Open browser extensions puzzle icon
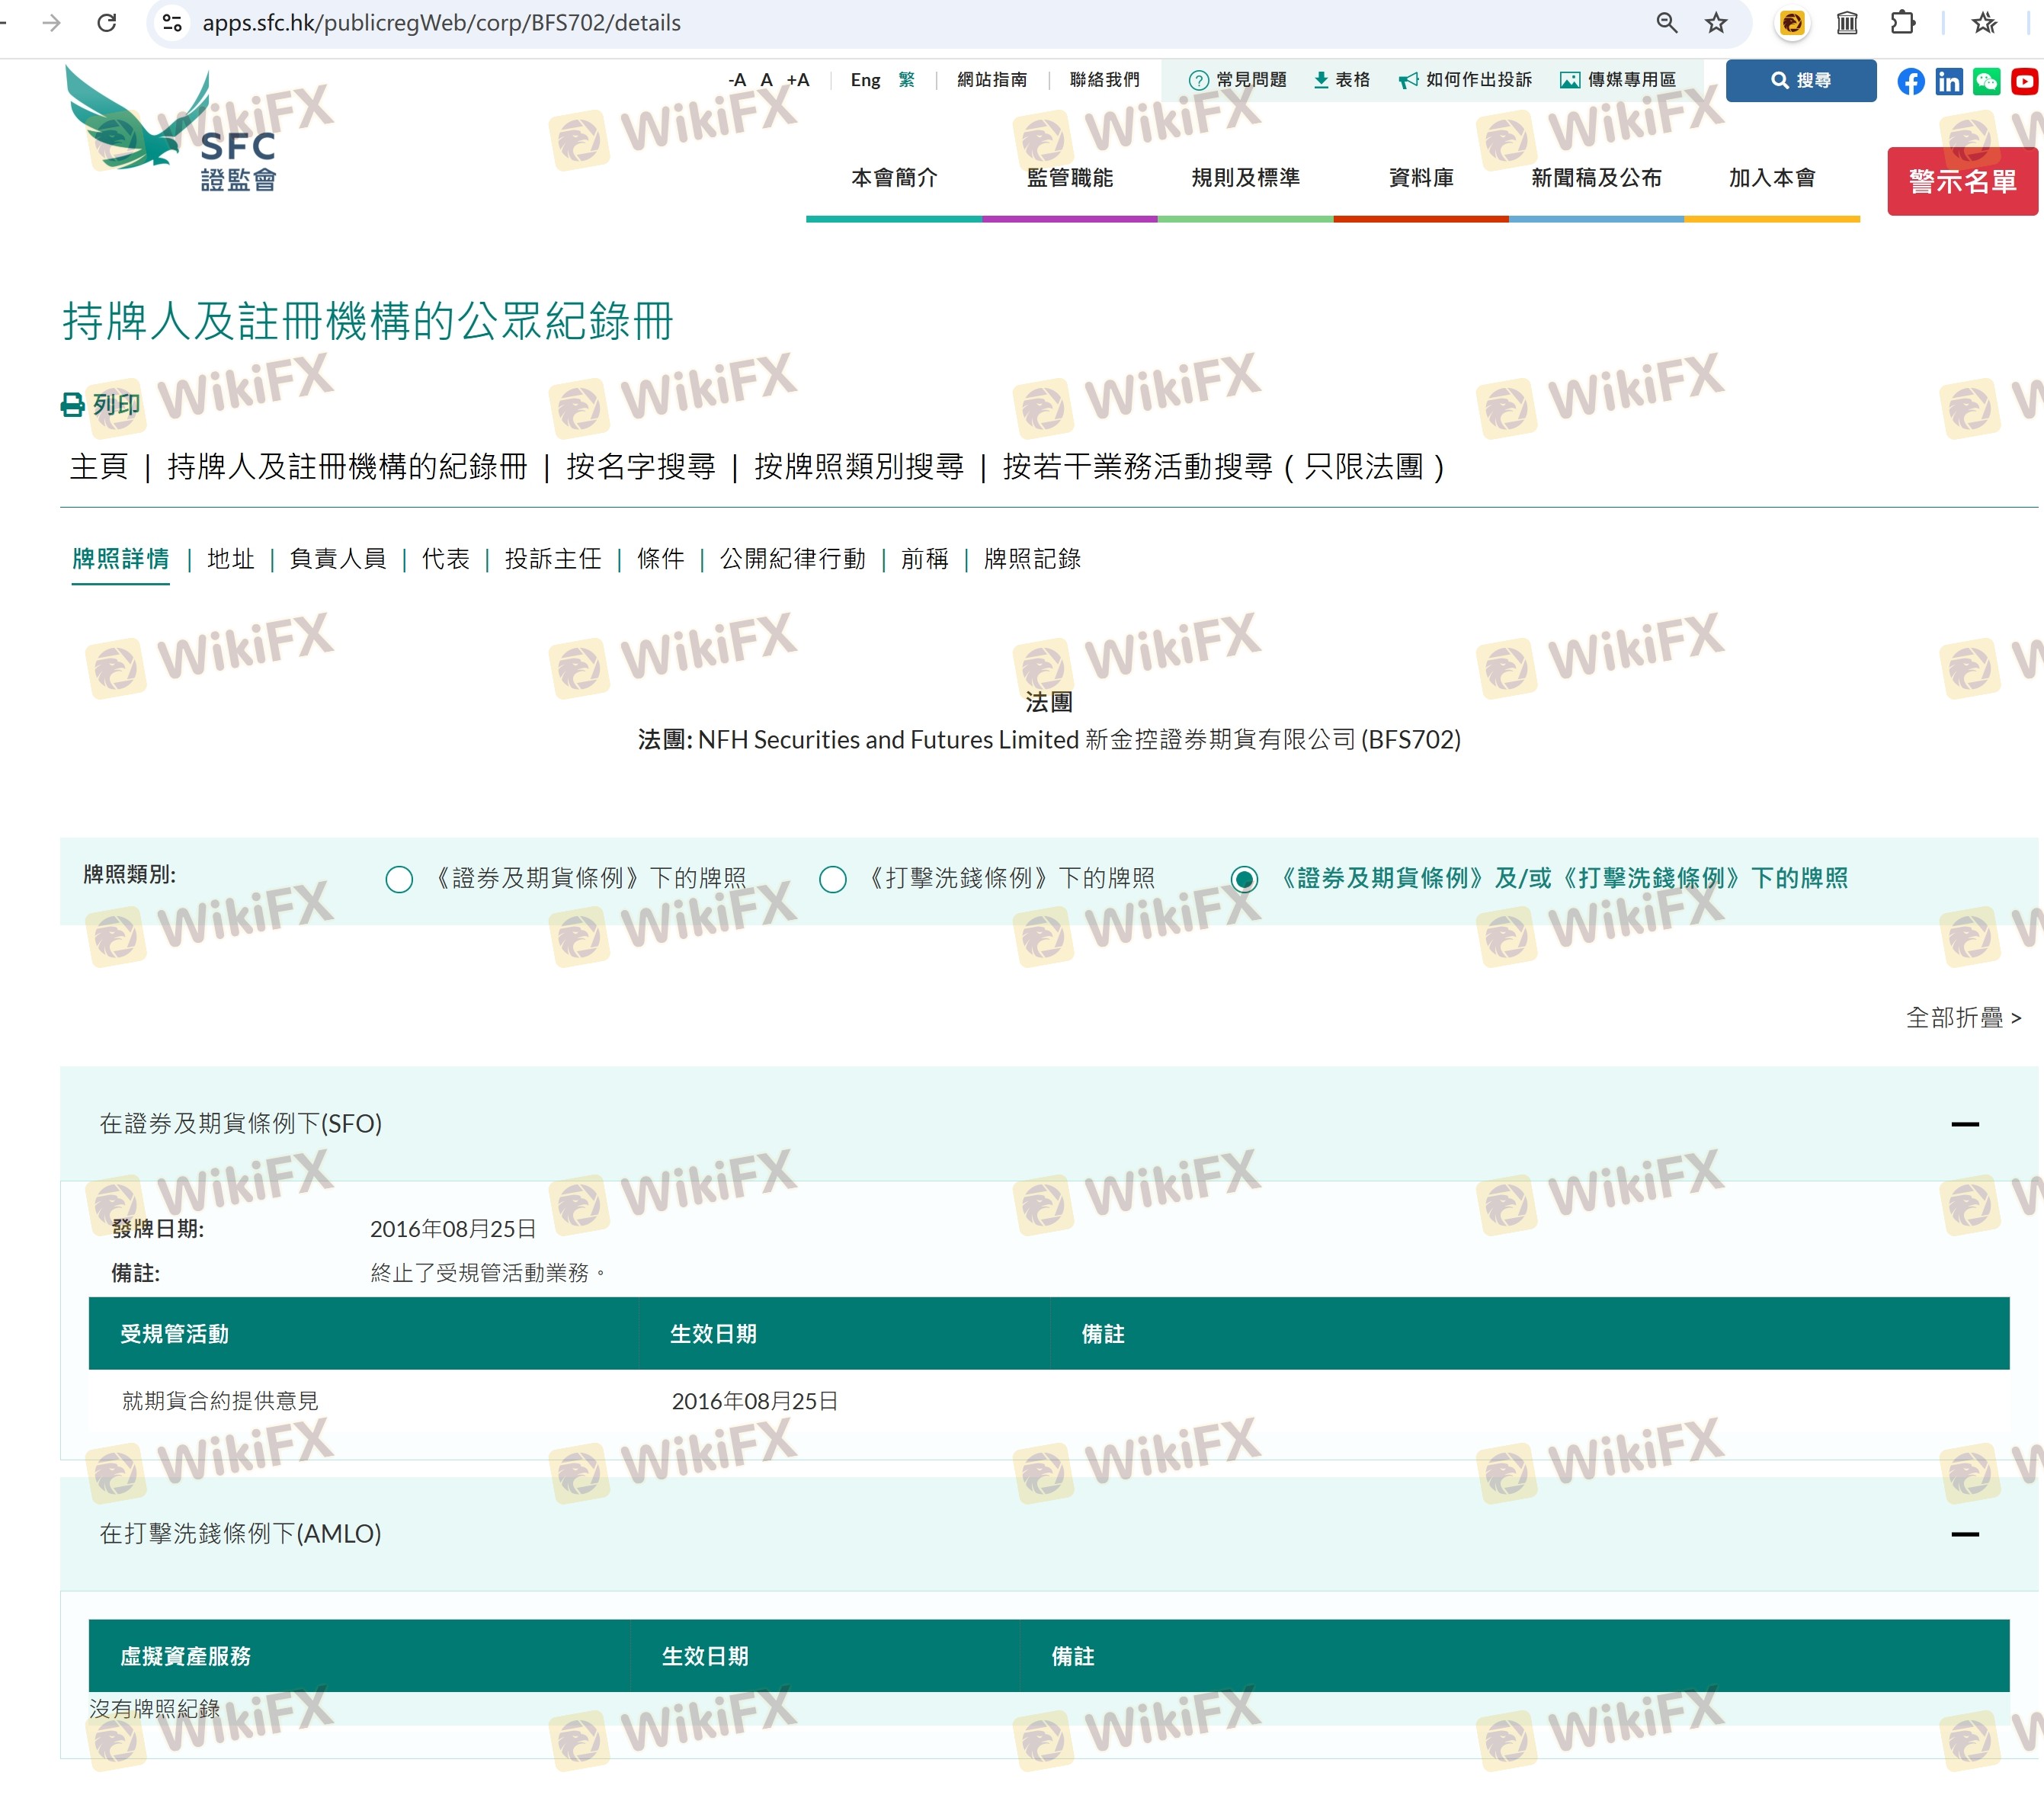The height and width of the screenshot is (1814, 2044). (x=1902, y=23)
